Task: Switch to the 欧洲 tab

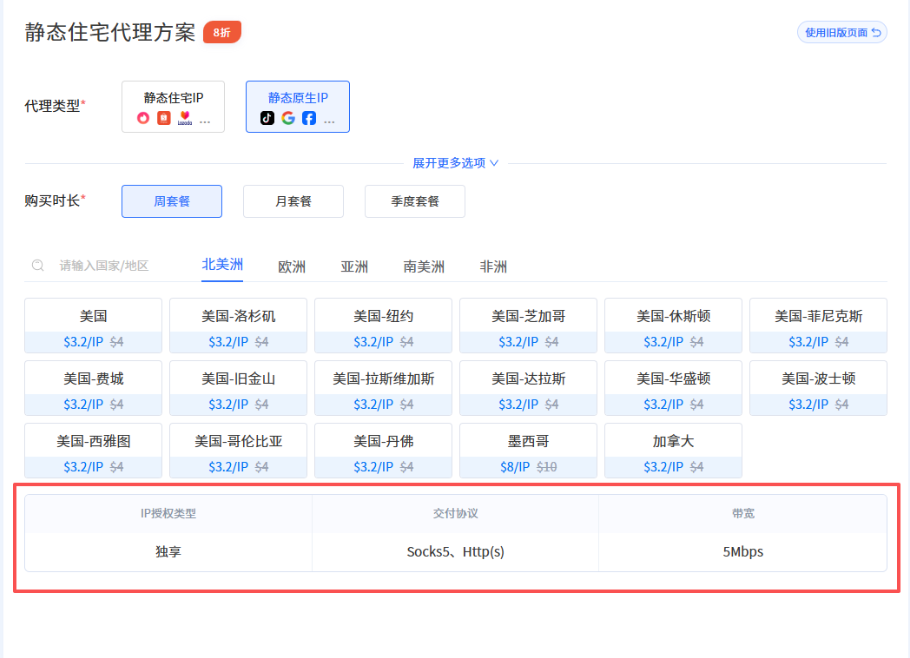Action: click(x=292, y=267)
